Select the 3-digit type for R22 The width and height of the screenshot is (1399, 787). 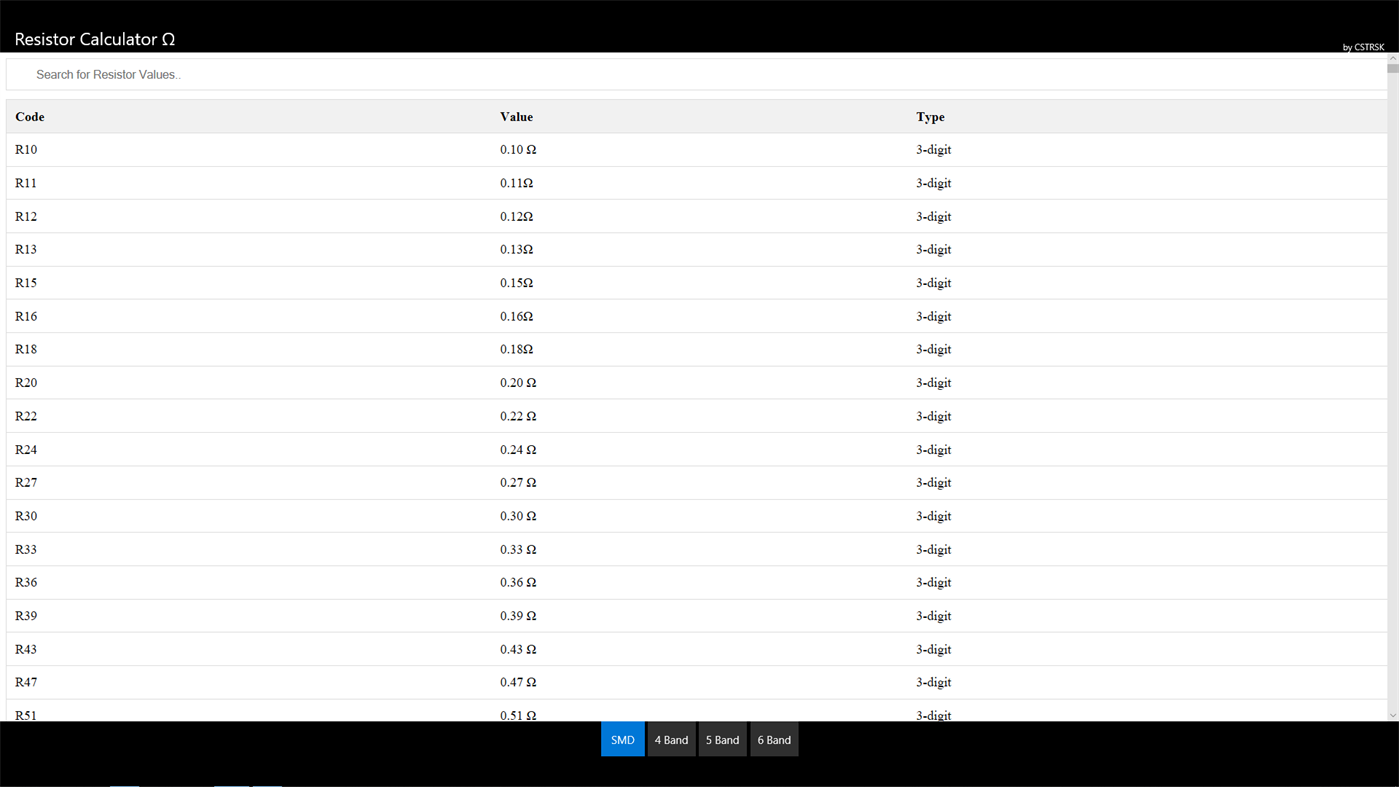tap(933, 416)
